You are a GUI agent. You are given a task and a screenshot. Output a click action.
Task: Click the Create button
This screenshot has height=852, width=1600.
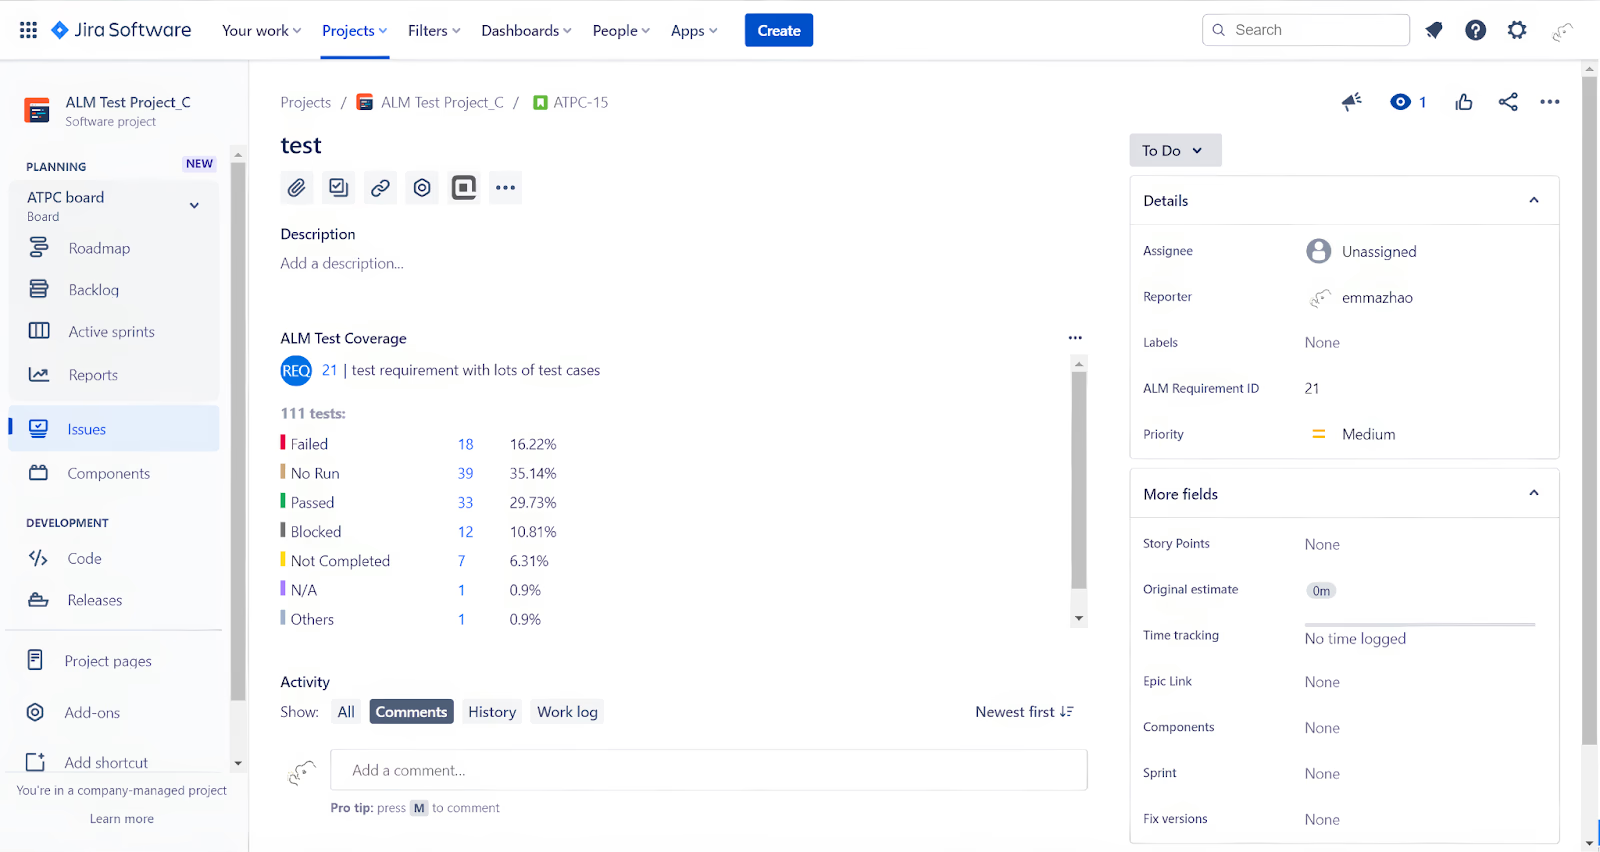(x=779, y=31)
